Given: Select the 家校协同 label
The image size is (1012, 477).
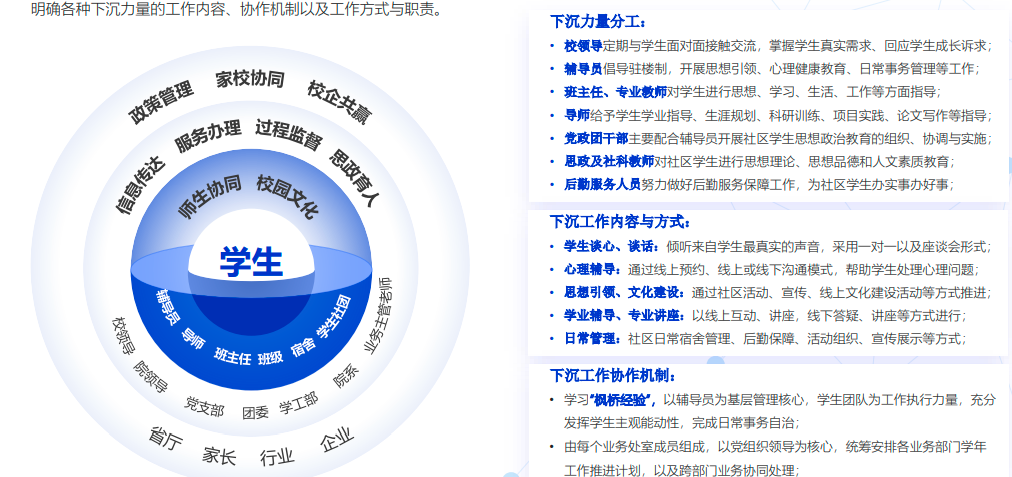Looking at the screenshot, I should [250, 79].
